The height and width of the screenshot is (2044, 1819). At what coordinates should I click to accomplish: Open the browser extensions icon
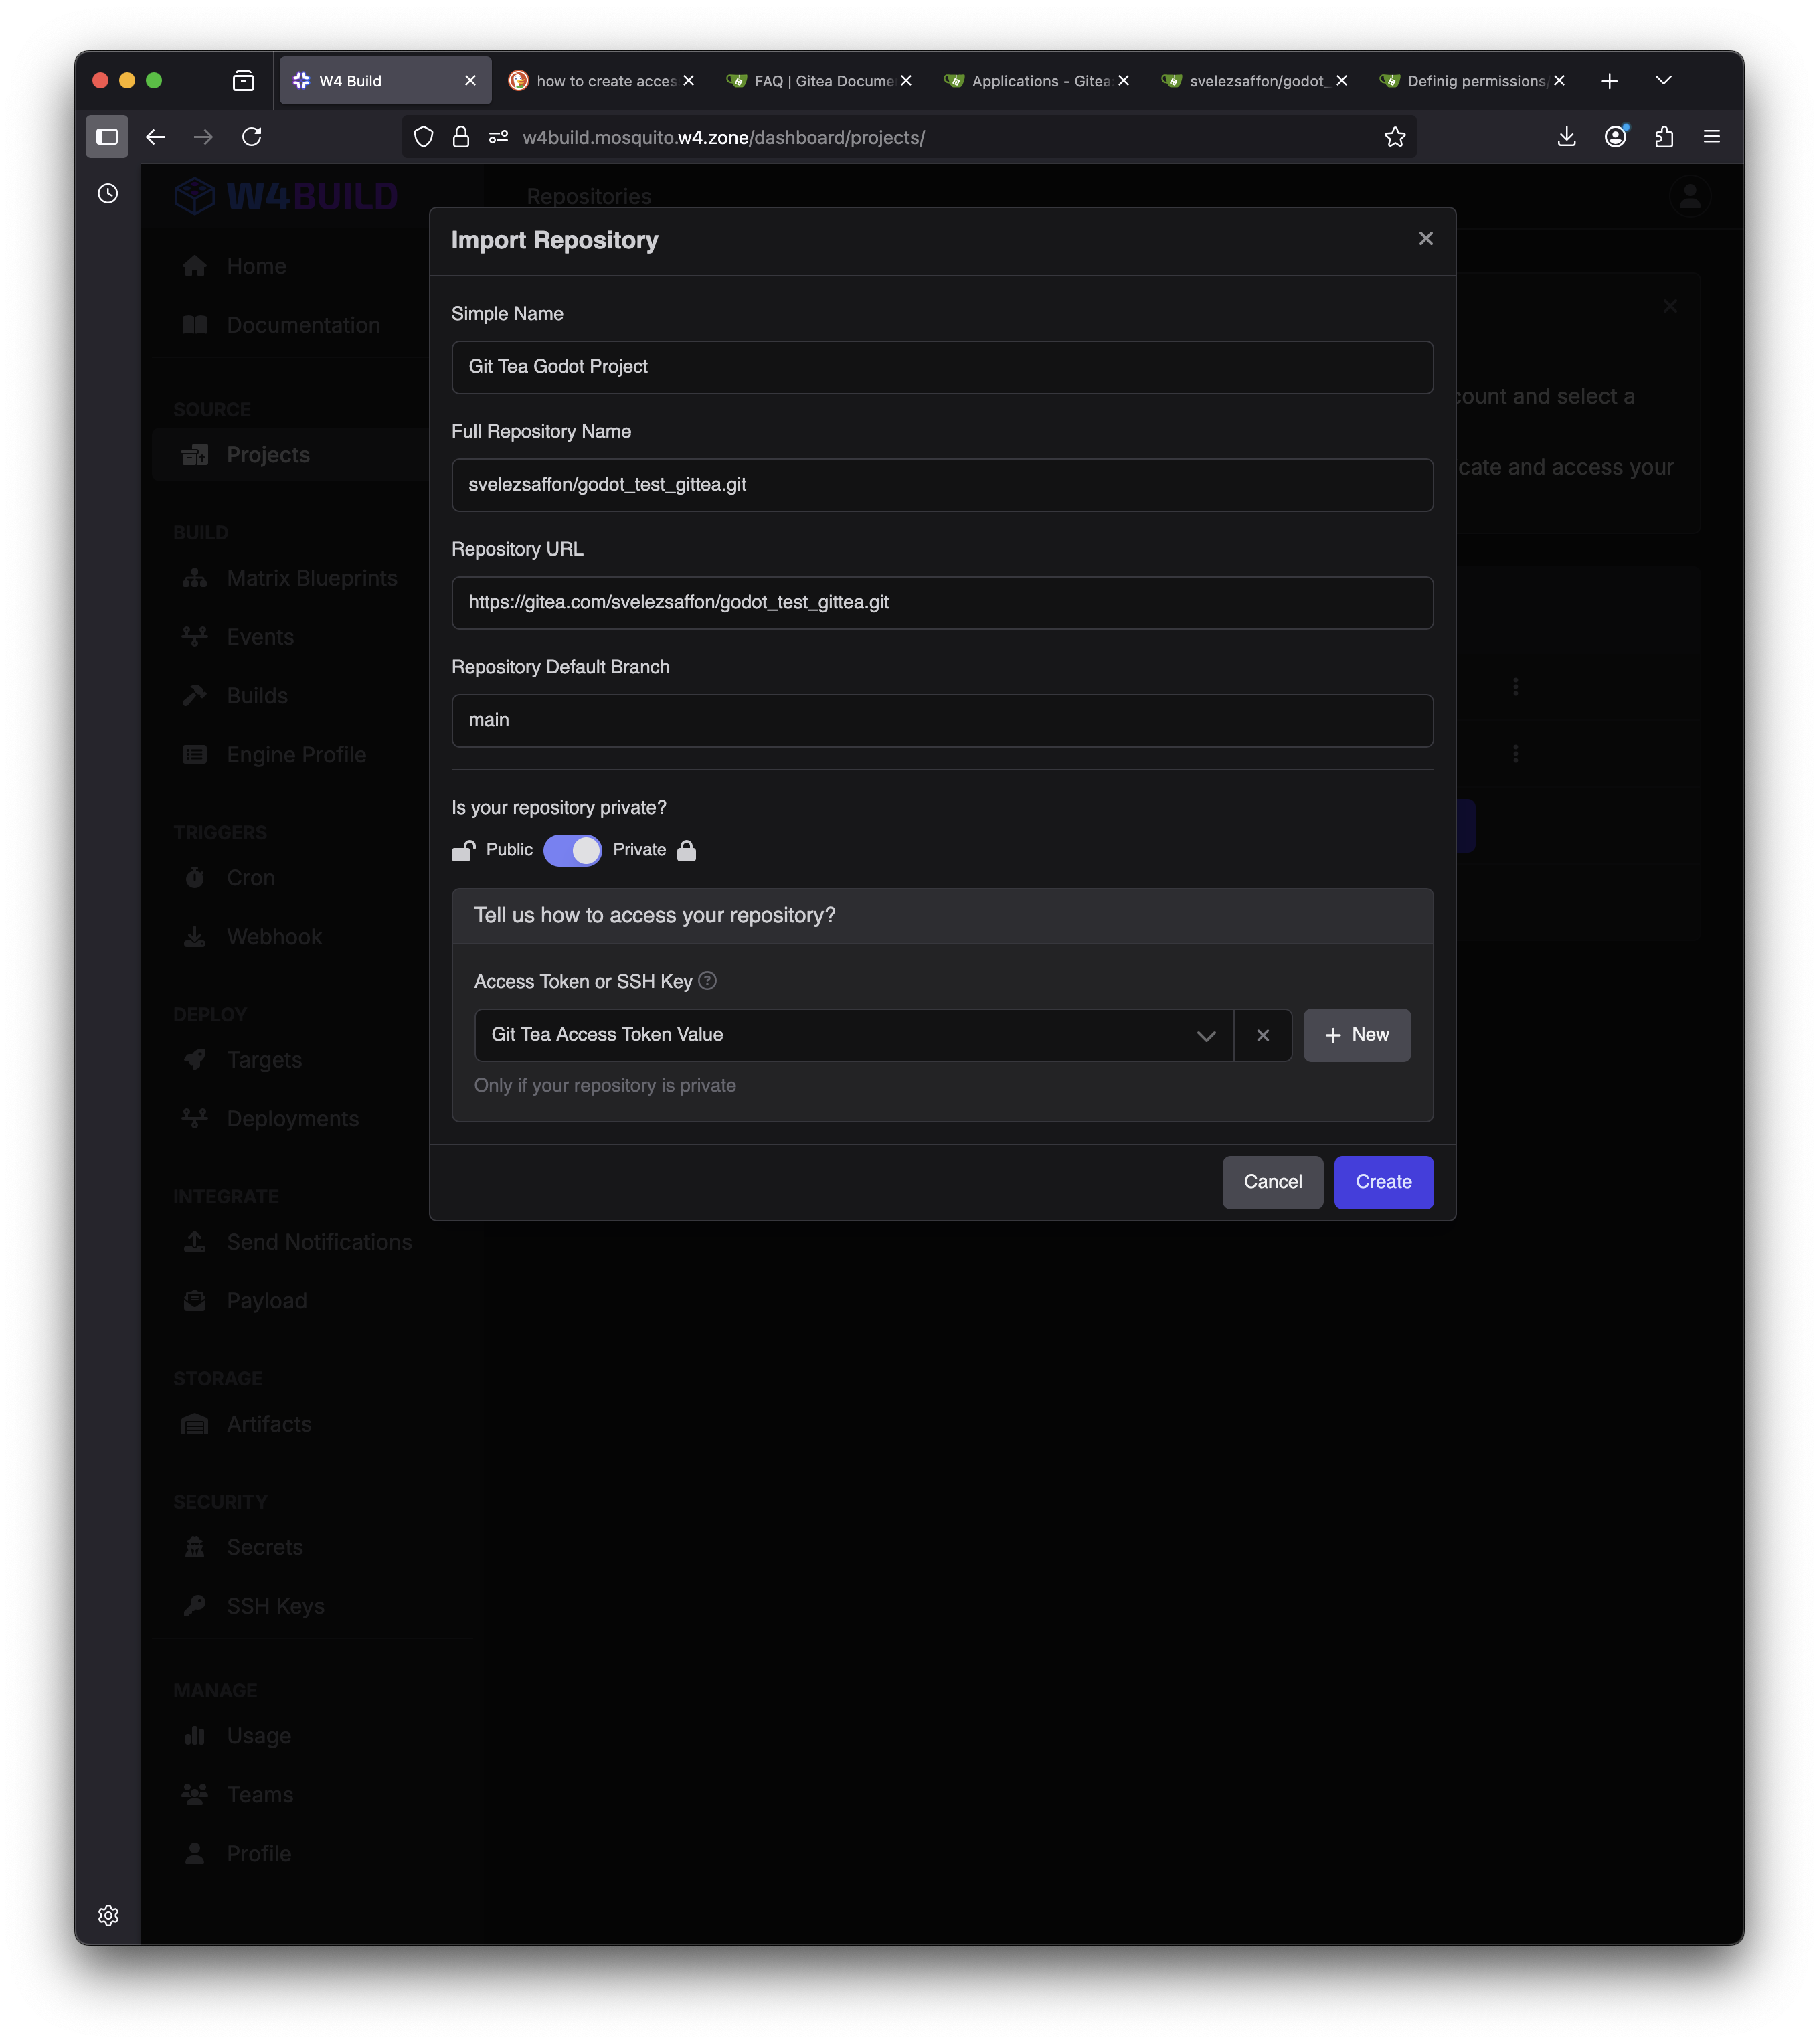pyautogui.click(x=1663, y=137)
